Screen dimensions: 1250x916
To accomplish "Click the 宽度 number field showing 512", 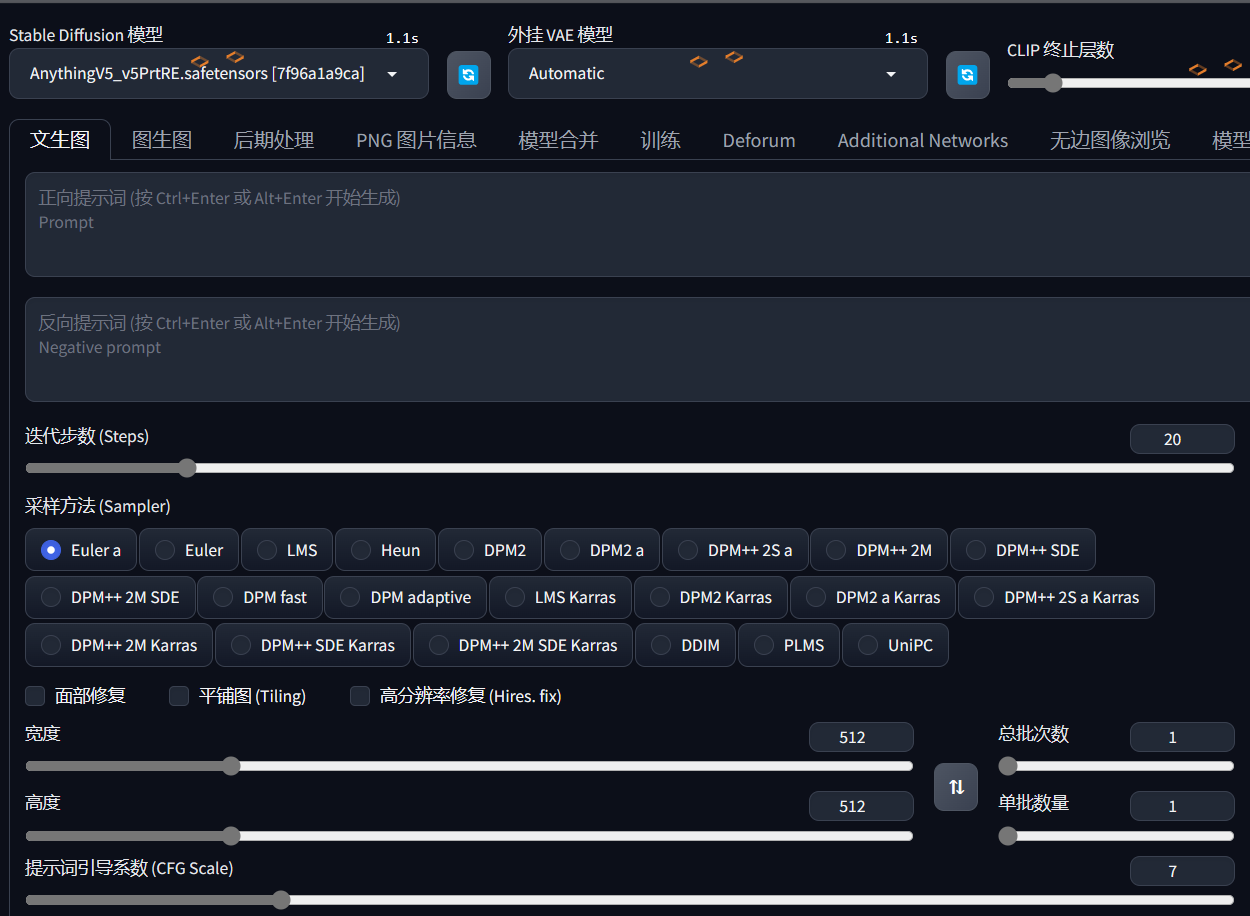I will tap(861, 737).
